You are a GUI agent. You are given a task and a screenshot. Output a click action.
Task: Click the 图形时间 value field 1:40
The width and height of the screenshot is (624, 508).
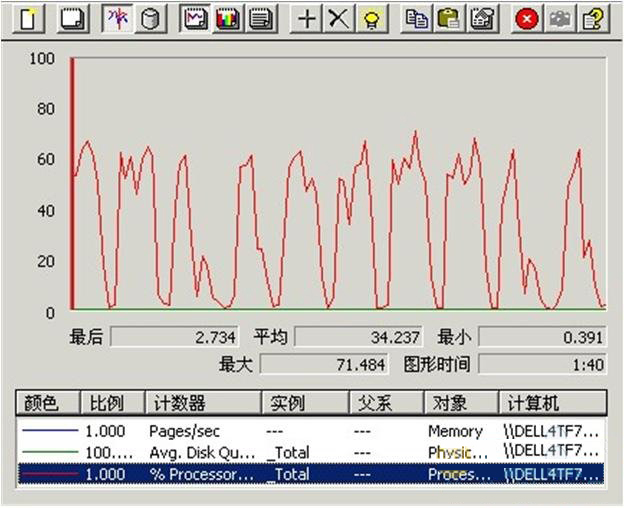(x=542, y=364)
